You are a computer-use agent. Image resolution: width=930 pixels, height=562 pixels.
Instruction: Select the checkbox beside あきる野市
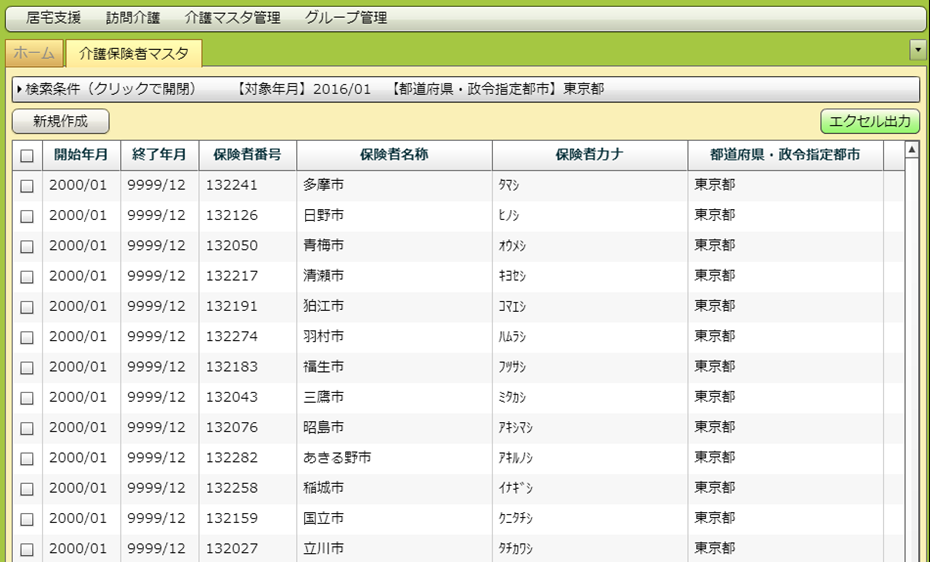pos(27,458)
